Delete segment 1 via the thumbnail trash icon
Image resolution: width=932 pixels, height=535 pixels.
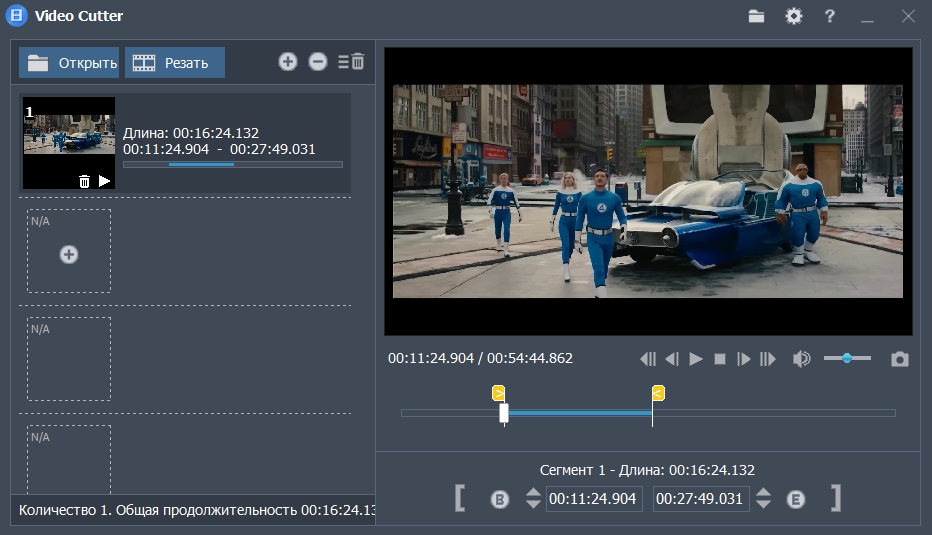click(x=84, y=181)
